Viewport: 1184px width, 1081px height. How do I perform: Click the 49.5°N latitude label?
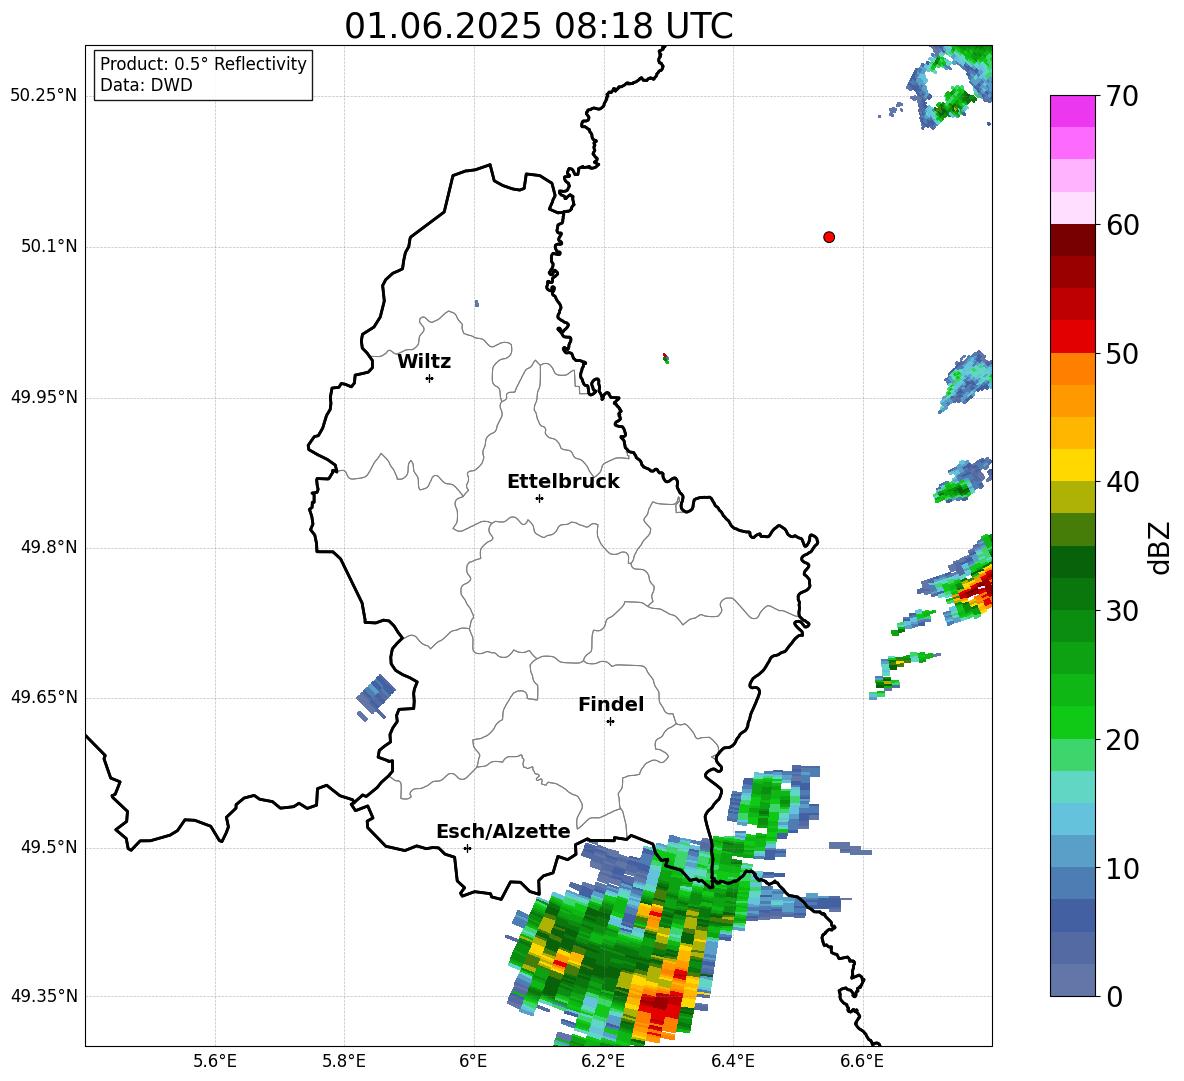(49, 847)
